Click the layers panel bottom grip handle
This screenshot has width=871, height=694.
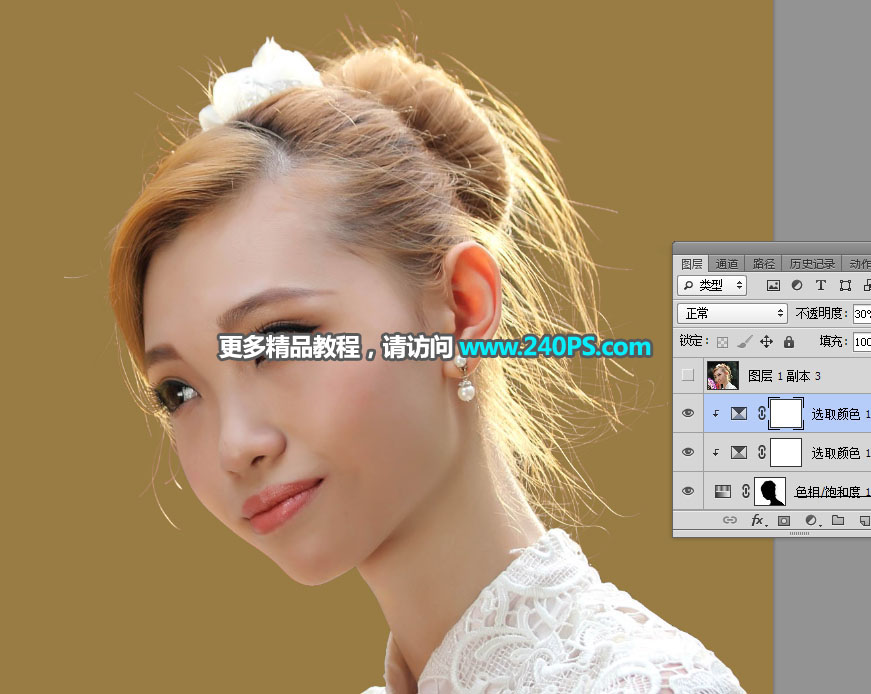pyautogui.click(x=799, y=533)
